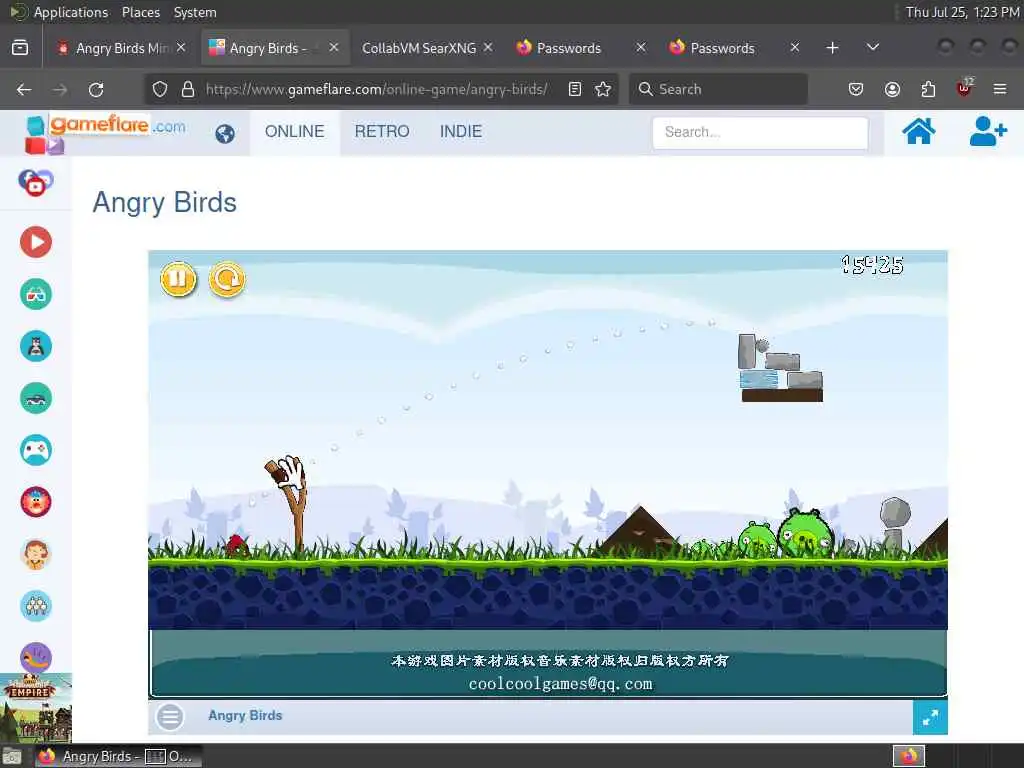Click the gameflare.com logo

pos(105,133)
